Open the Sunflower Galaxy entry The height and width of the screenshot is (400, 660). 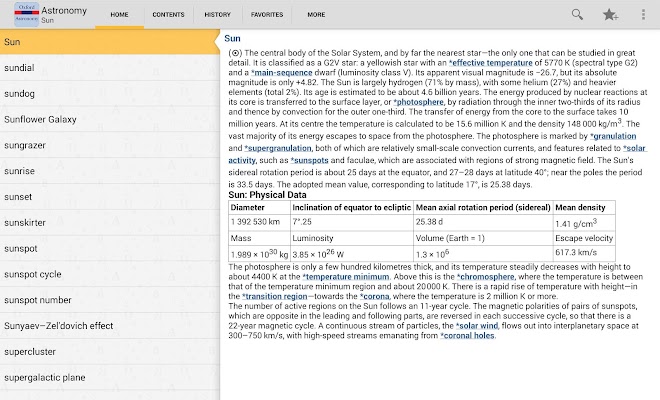[109, 119]
